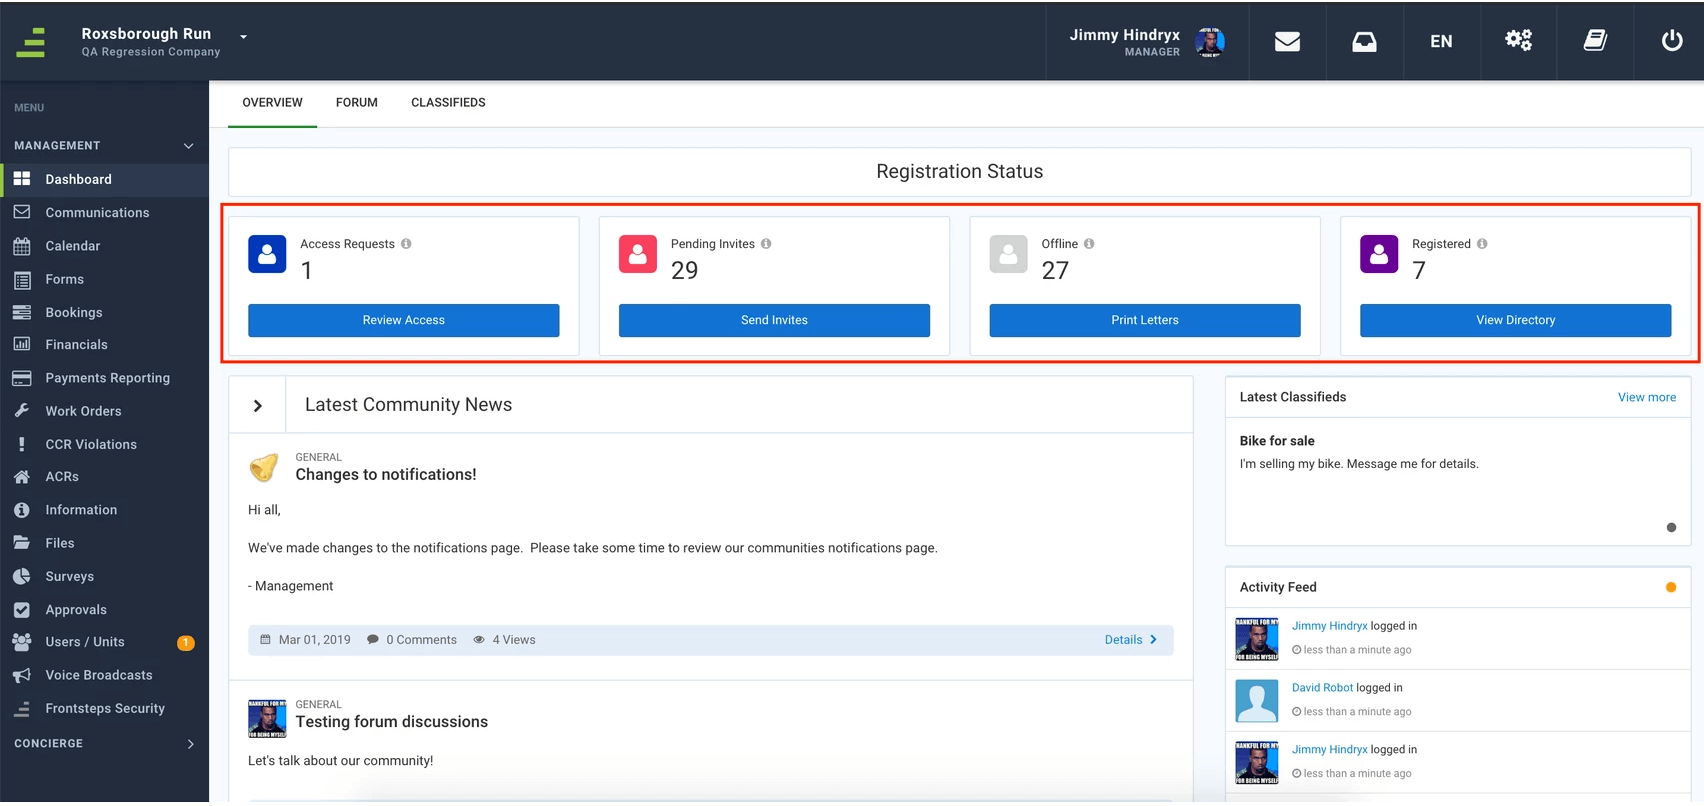Screen dimensions: 1704x806
Task: Click the Mar 01, 2019 post date
Action: pyautogui.click(x=305, y=640)
